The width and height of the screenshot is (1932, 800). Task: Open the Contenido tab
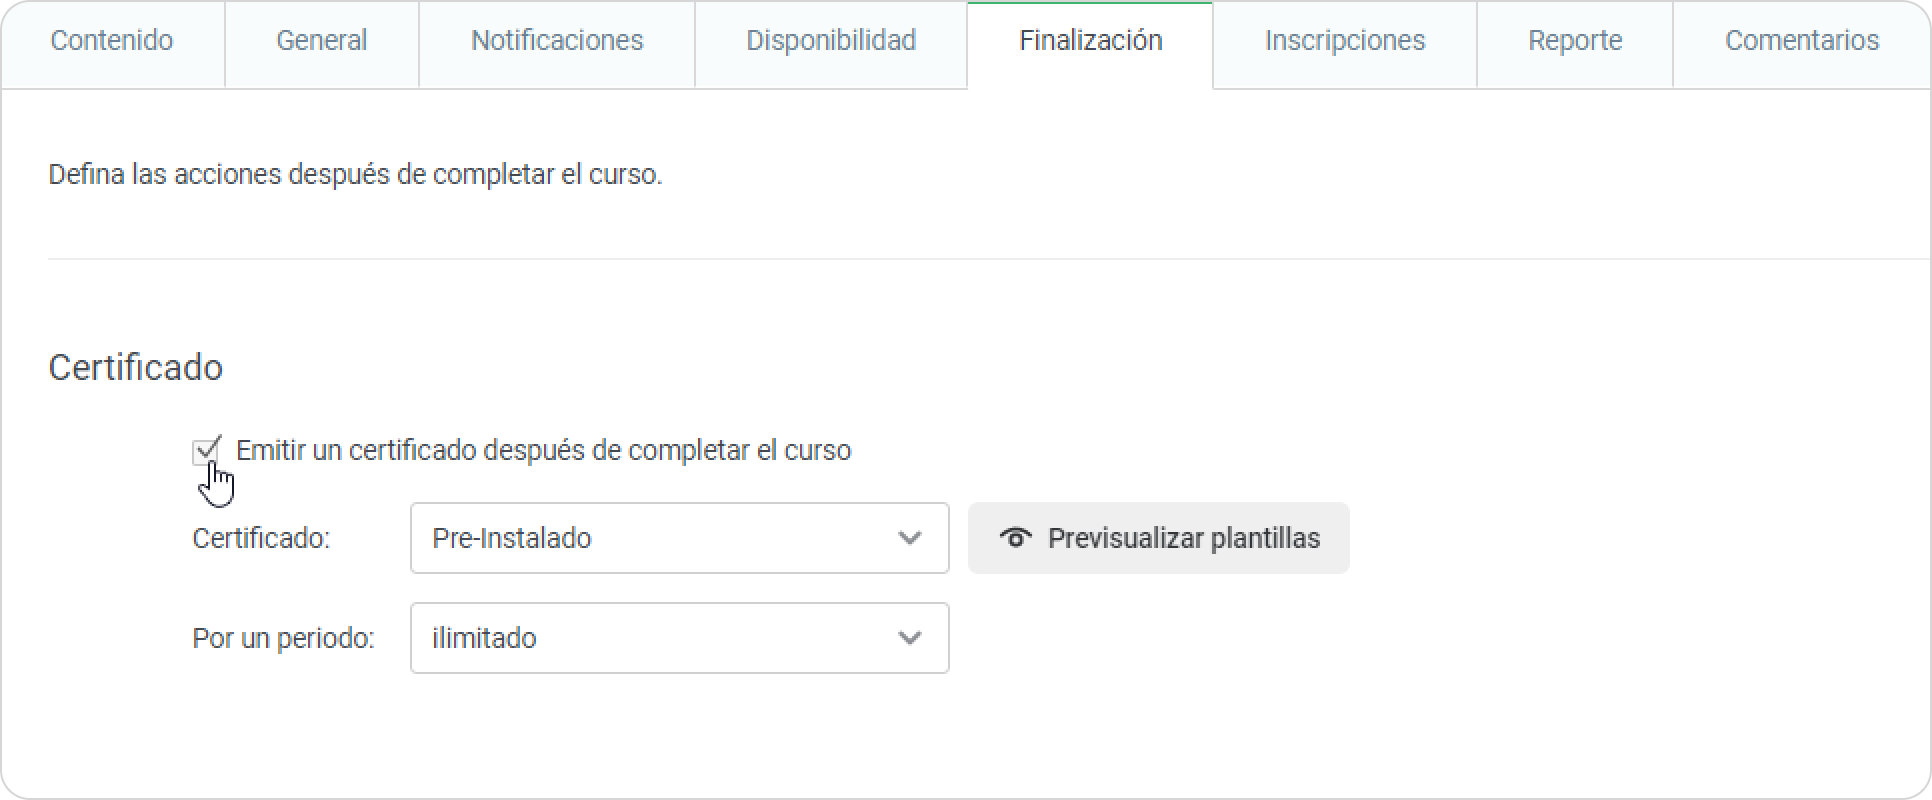tap(112, 41)
